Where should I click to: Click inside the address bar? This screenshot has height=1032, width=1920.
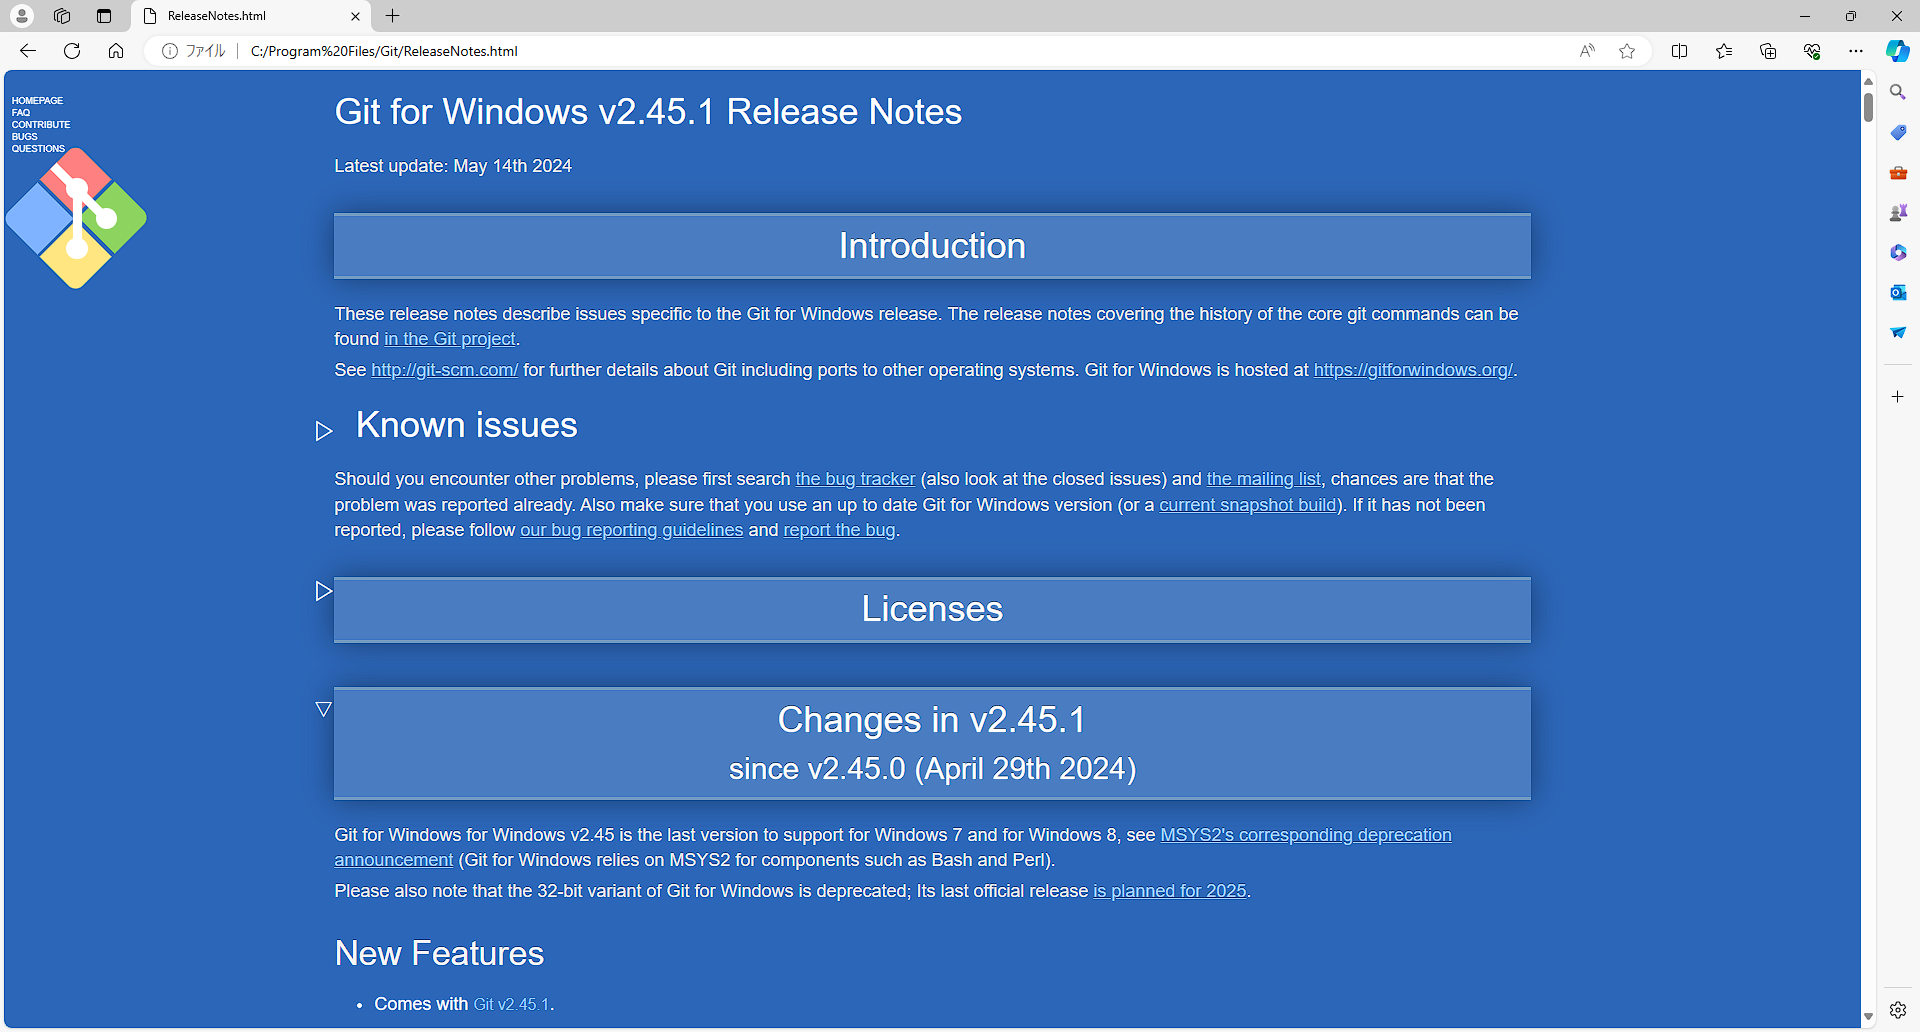(x=700, y=51)
